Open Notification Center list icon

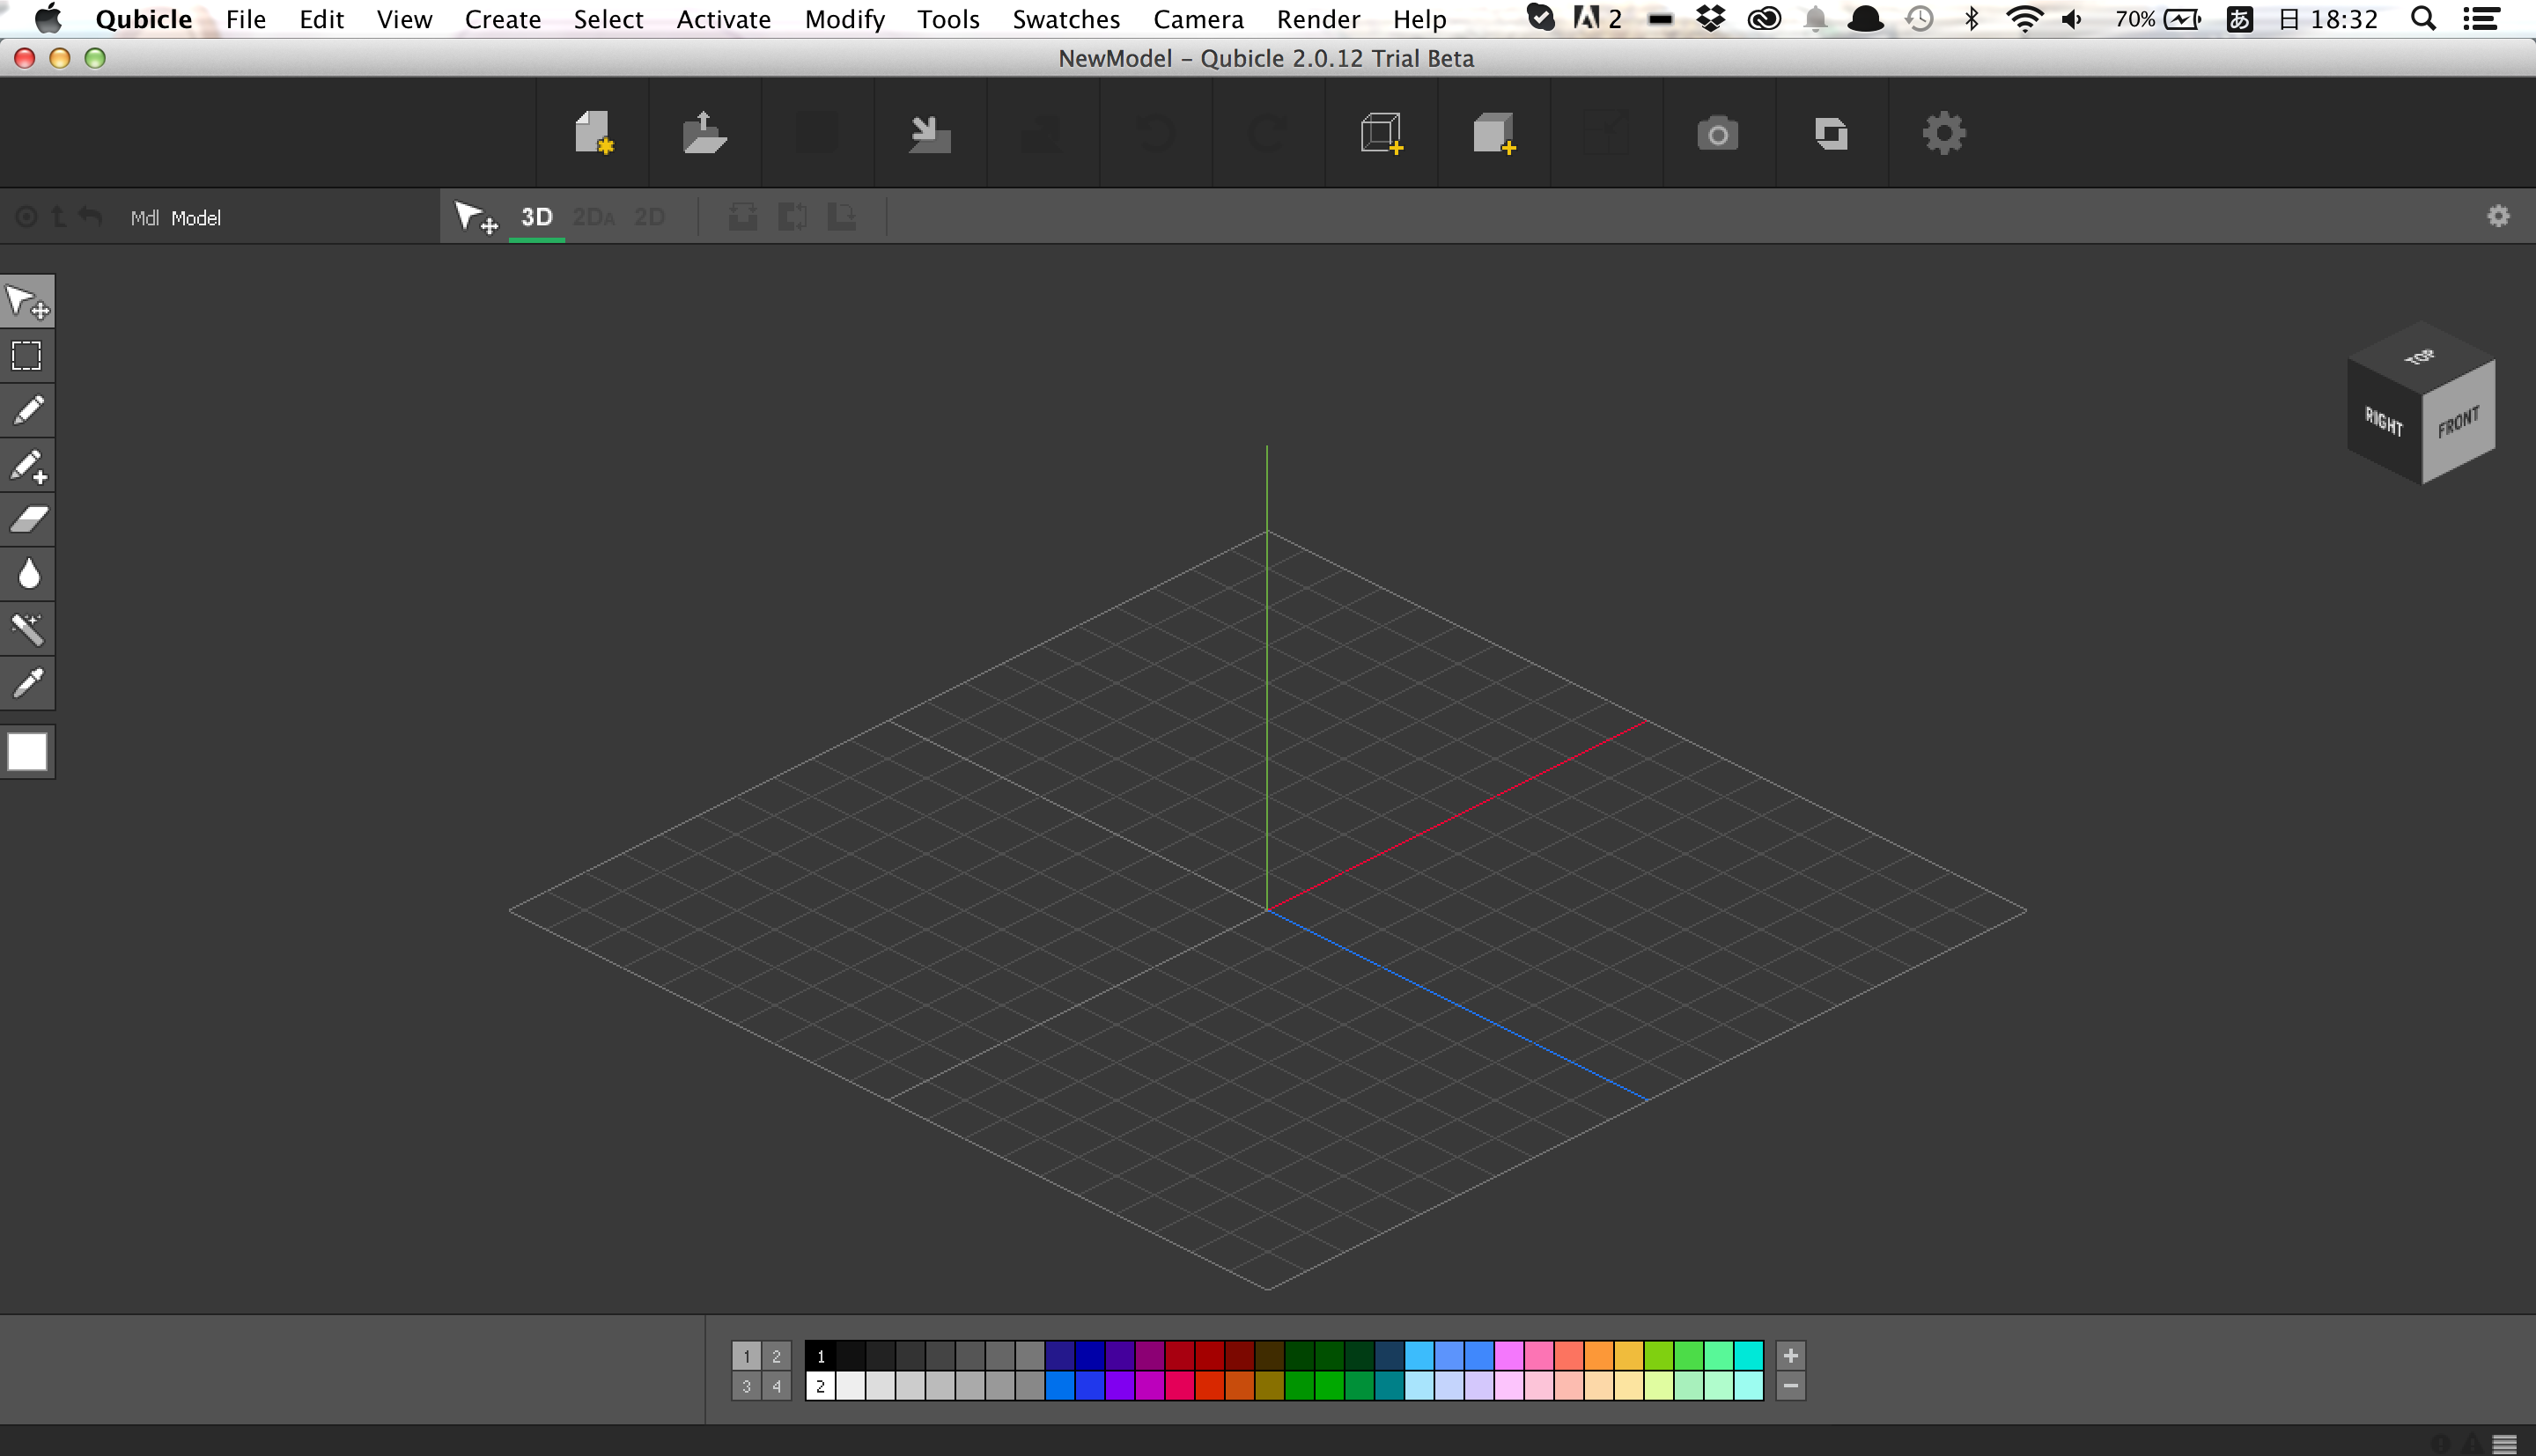point(2481,19)
